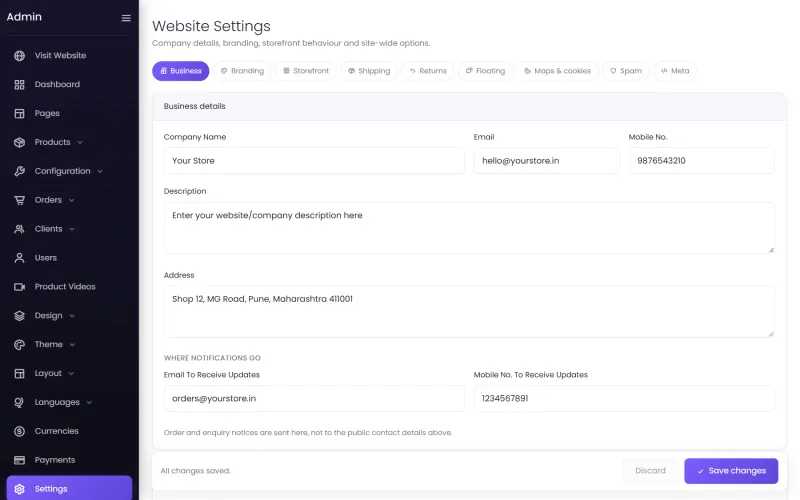Click the Theme palette icon
The image size is (800, 500).
click(19, 345)
